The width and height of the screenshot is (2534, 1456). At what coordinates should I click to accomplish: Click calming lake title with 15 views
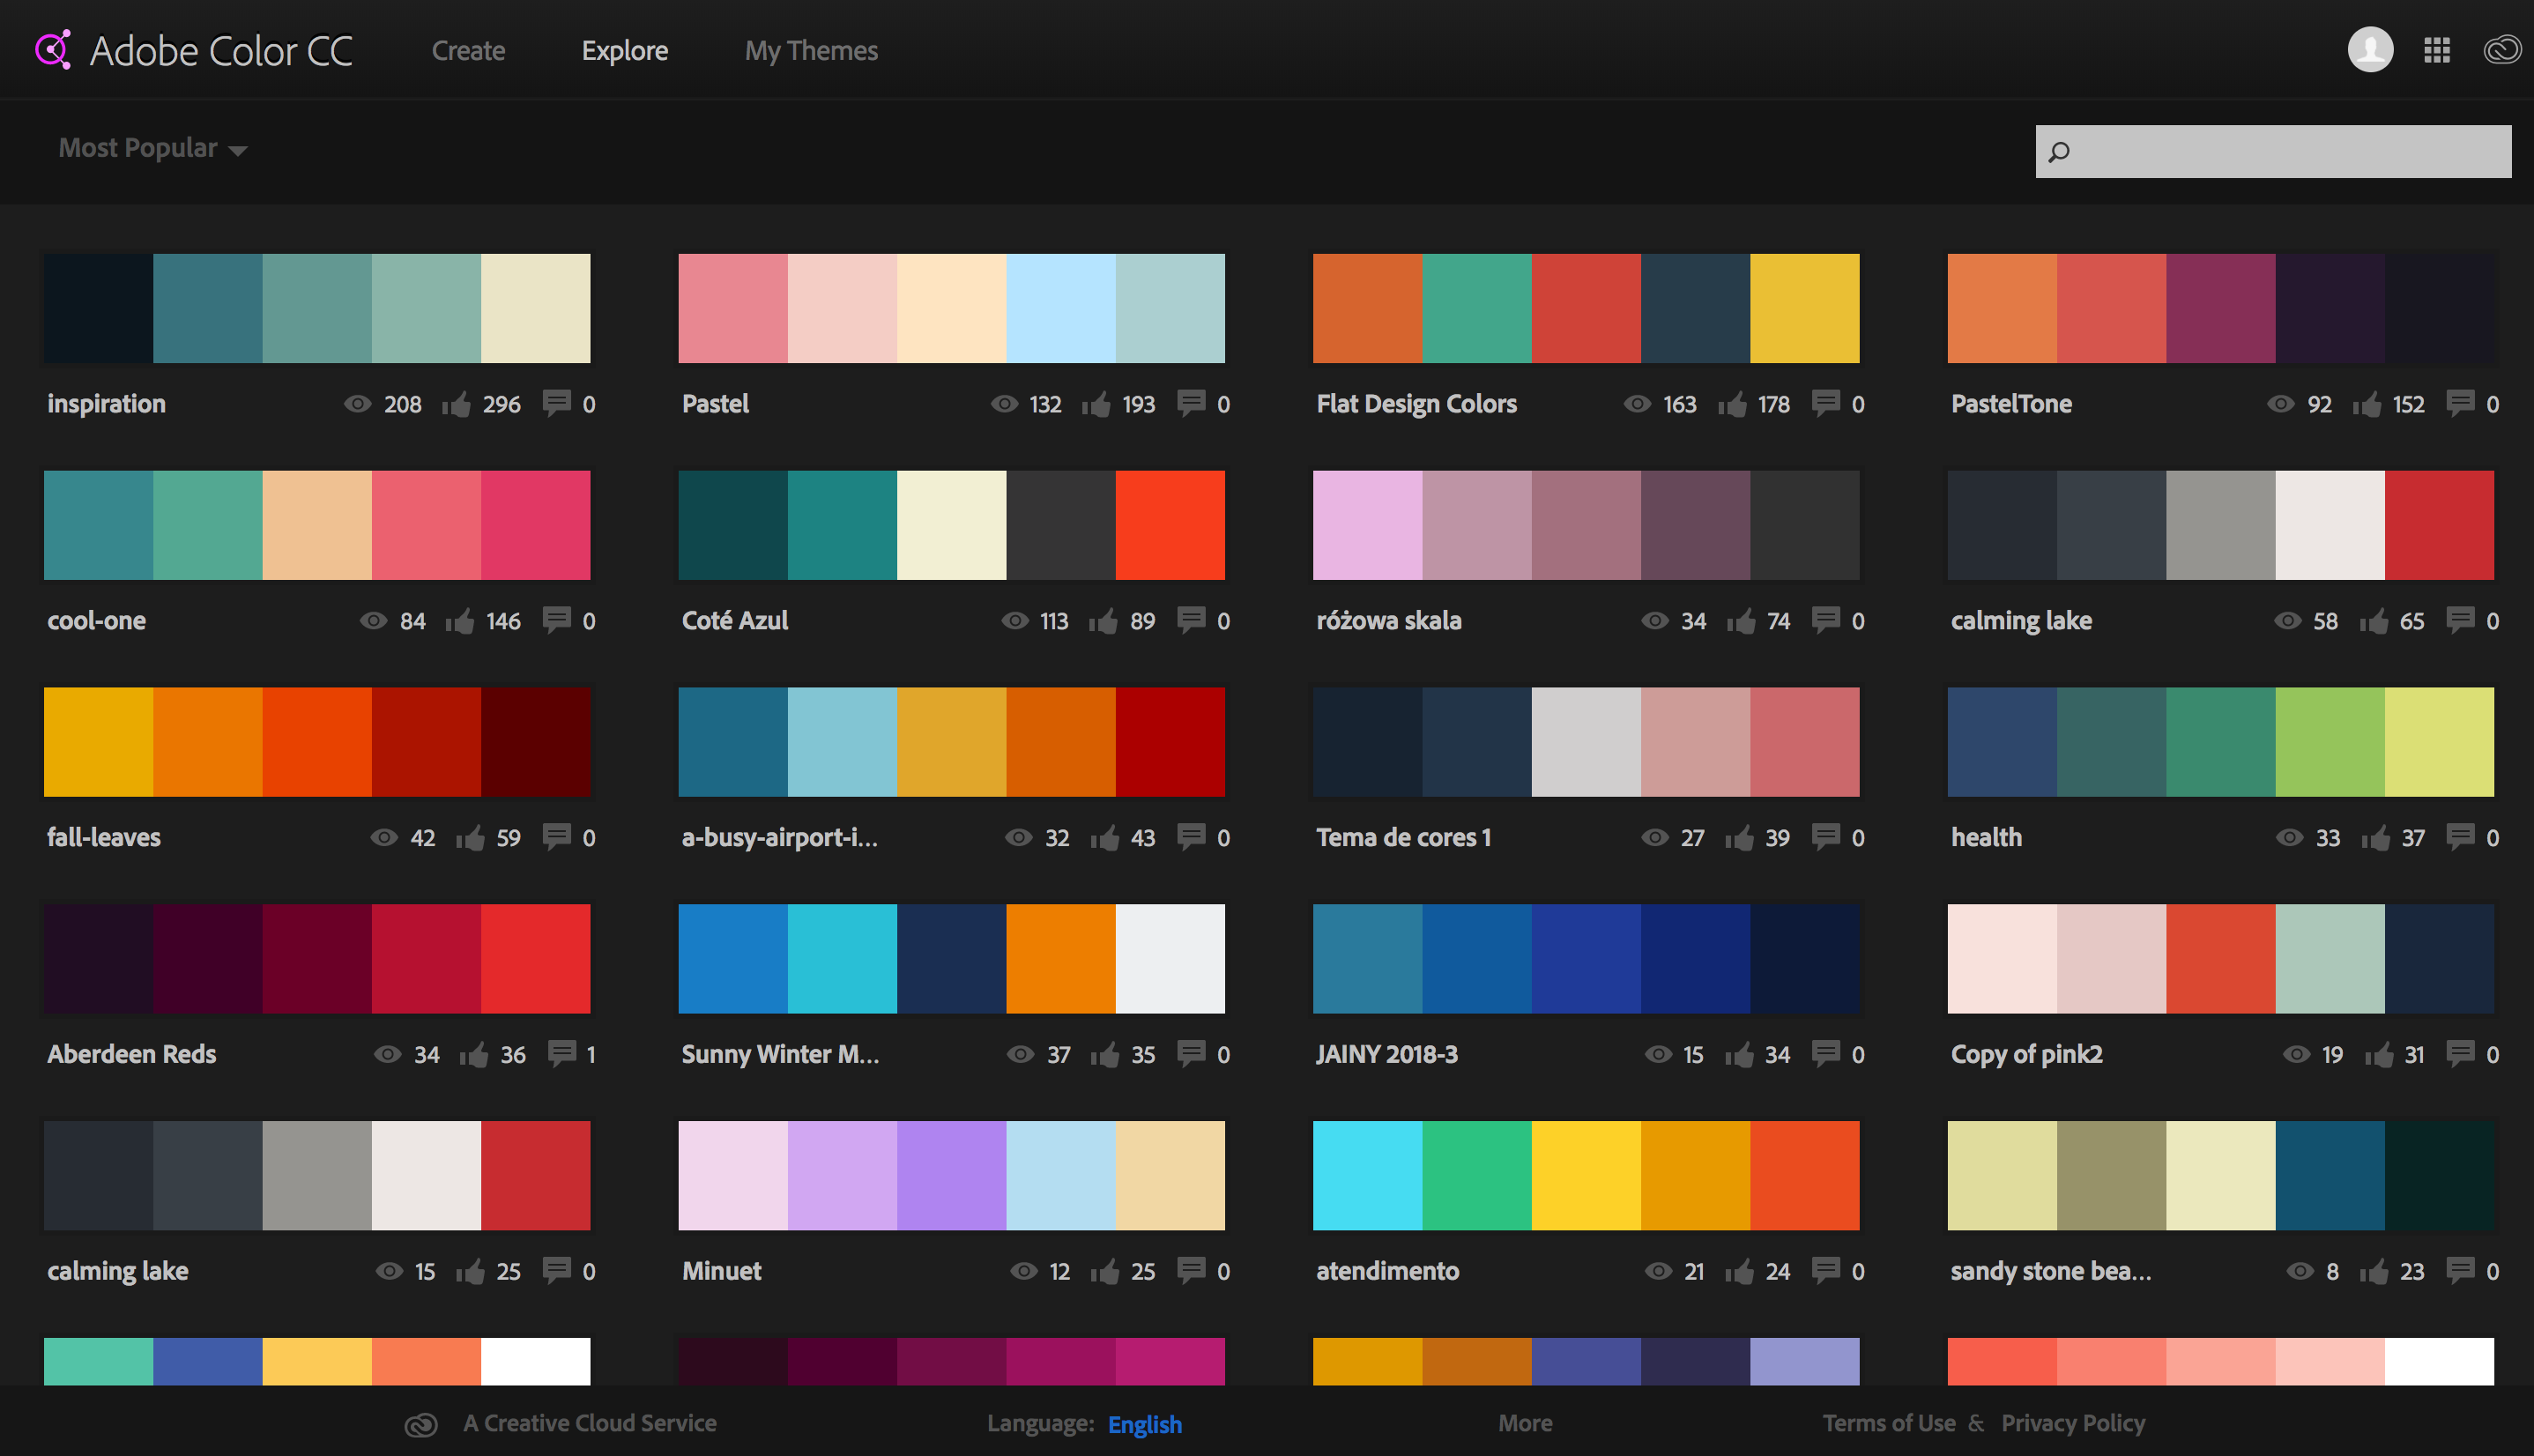tap(118, 1271)
